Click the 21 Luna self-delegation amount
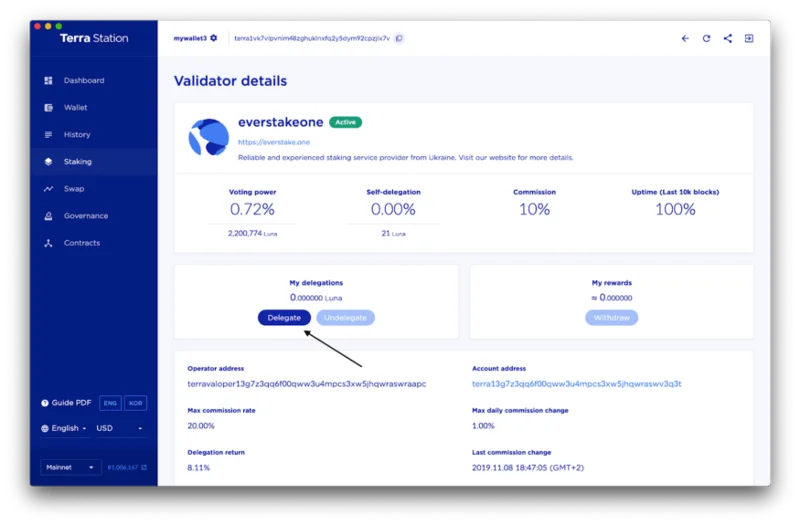The width and height of the screenshot is (800, 525). 393,233
